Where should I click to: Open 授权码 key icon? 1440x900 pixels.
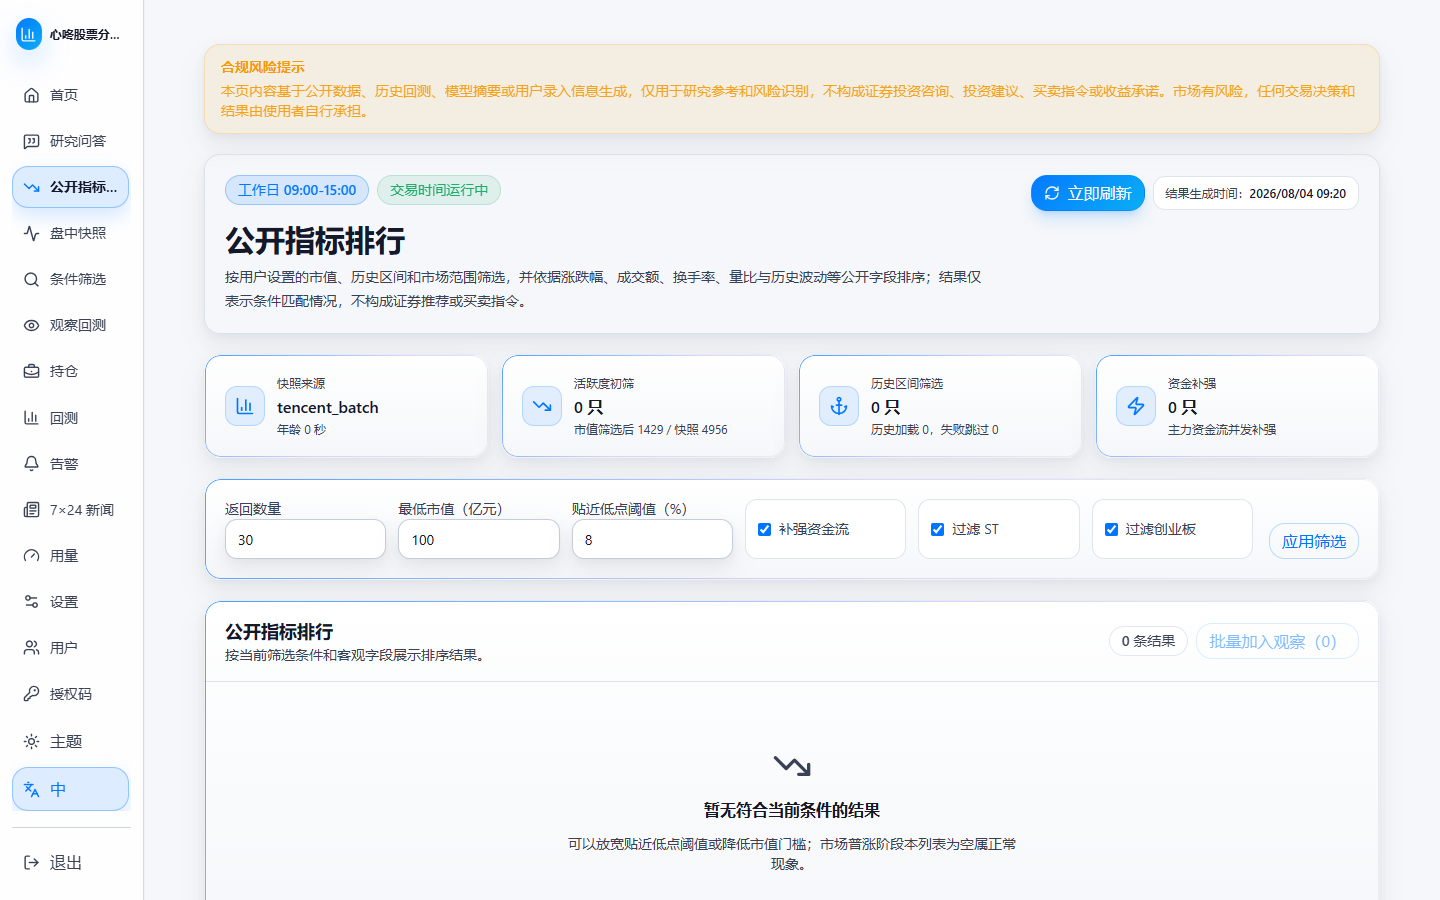(x=31, y=694)
